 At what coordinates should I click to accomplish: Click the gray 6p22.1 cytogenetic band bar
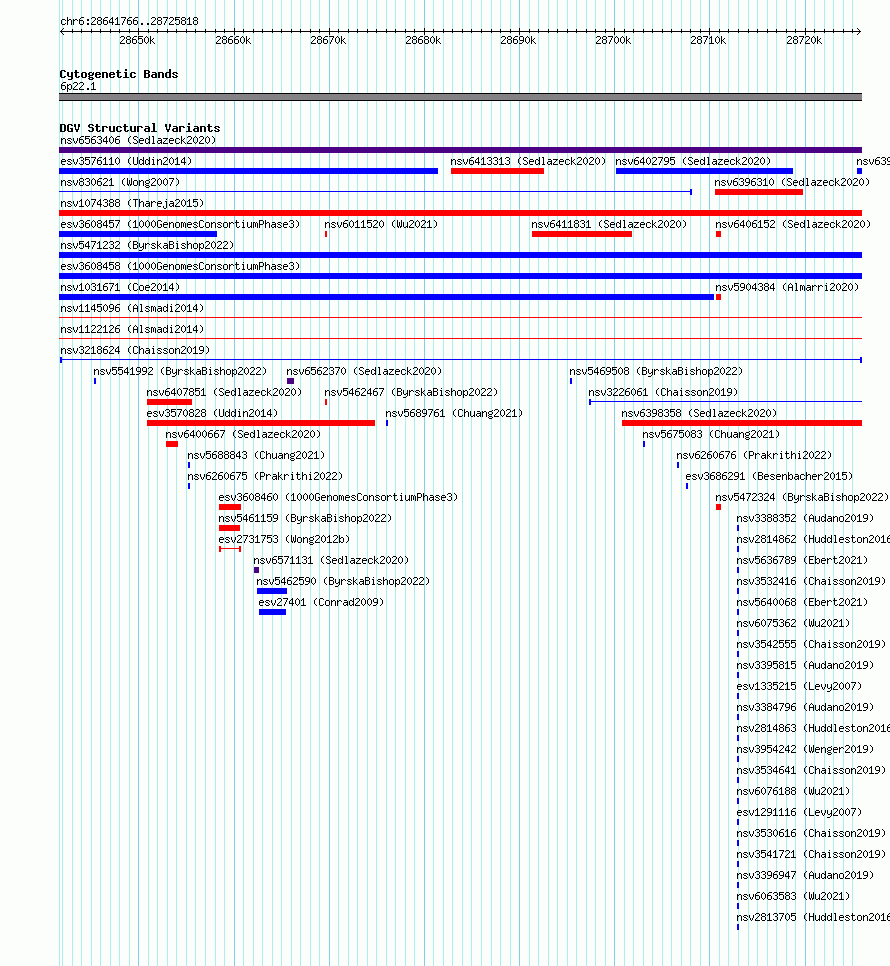coord(461,97)
